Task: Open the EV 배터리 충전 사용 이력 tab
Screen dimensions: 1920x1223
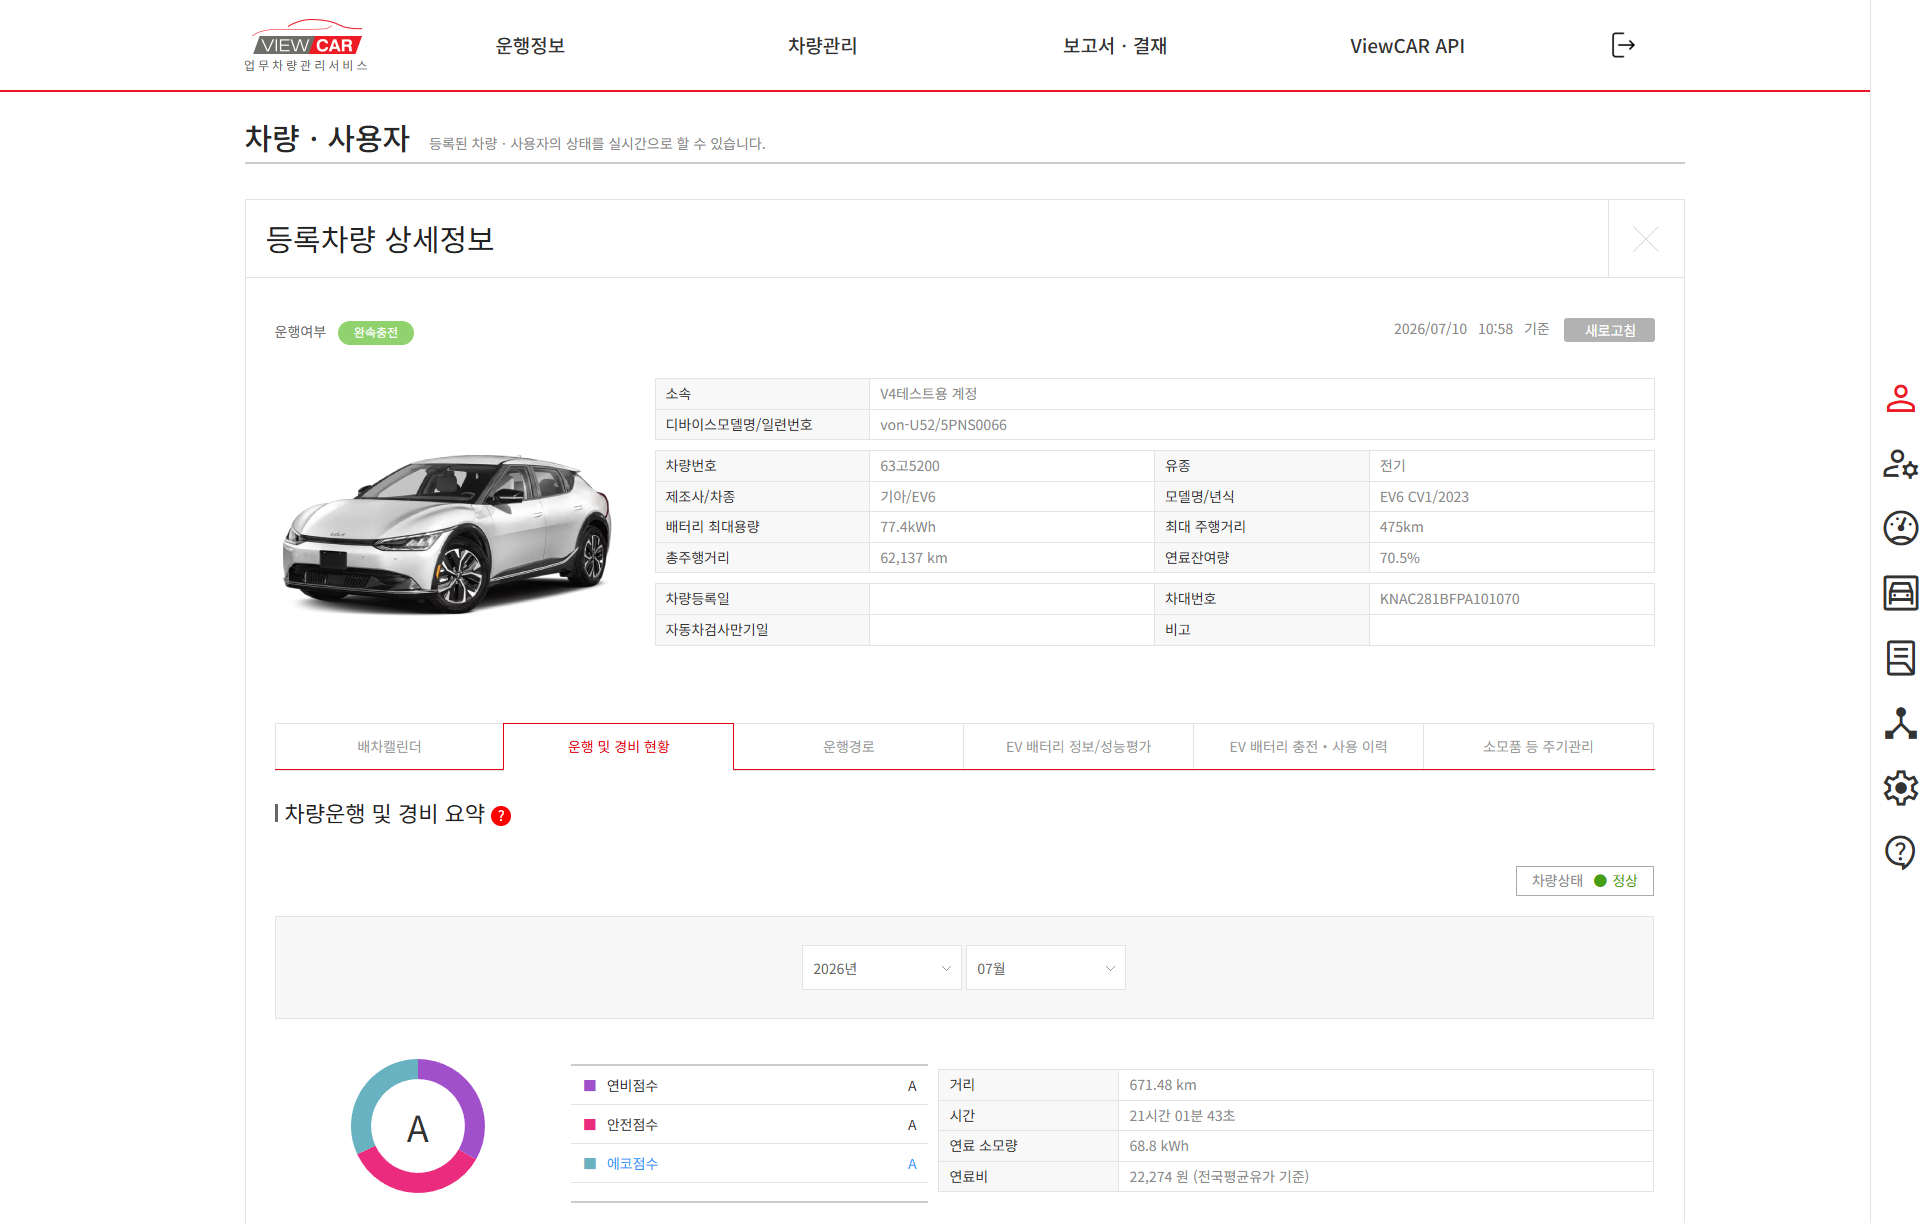Action: (x=1308, y=747)
